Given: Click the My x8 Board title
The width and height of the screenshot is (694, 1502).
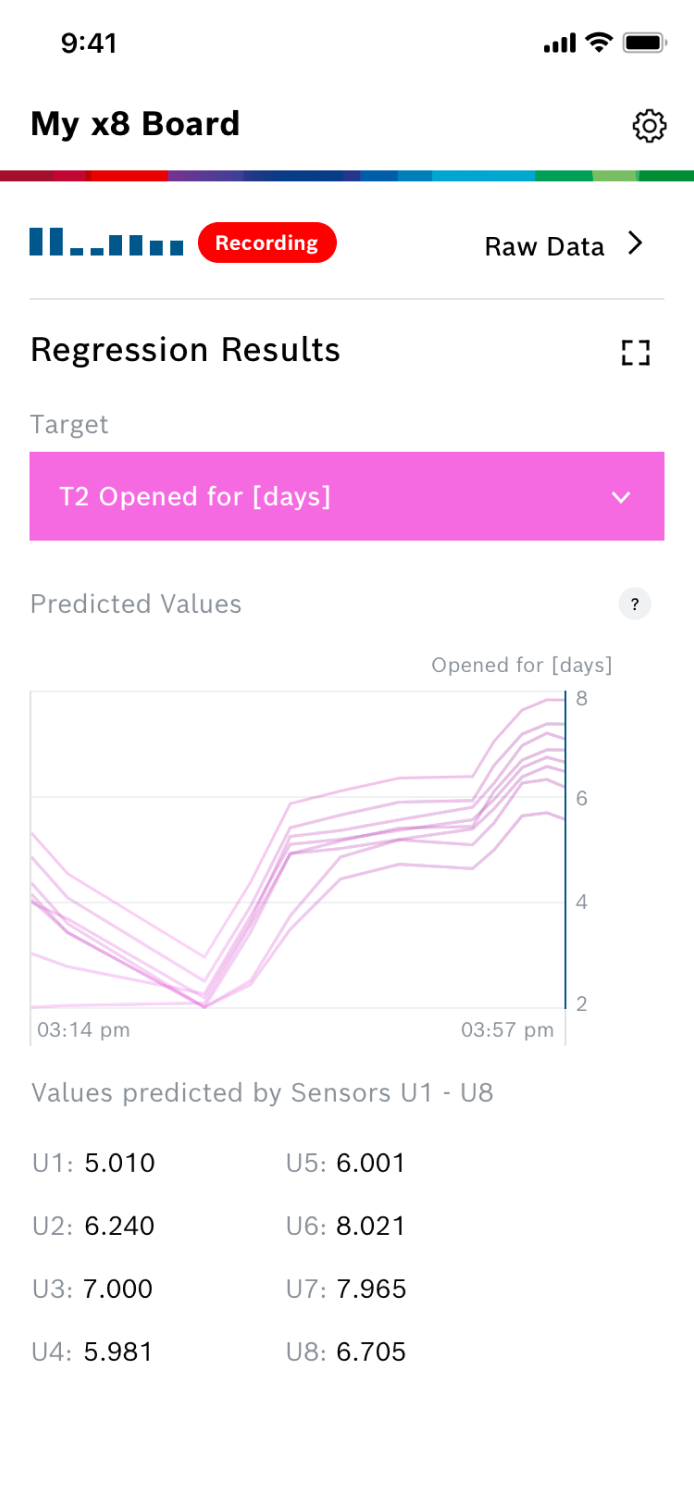Looking at the screenshot, I should [135, 124].
